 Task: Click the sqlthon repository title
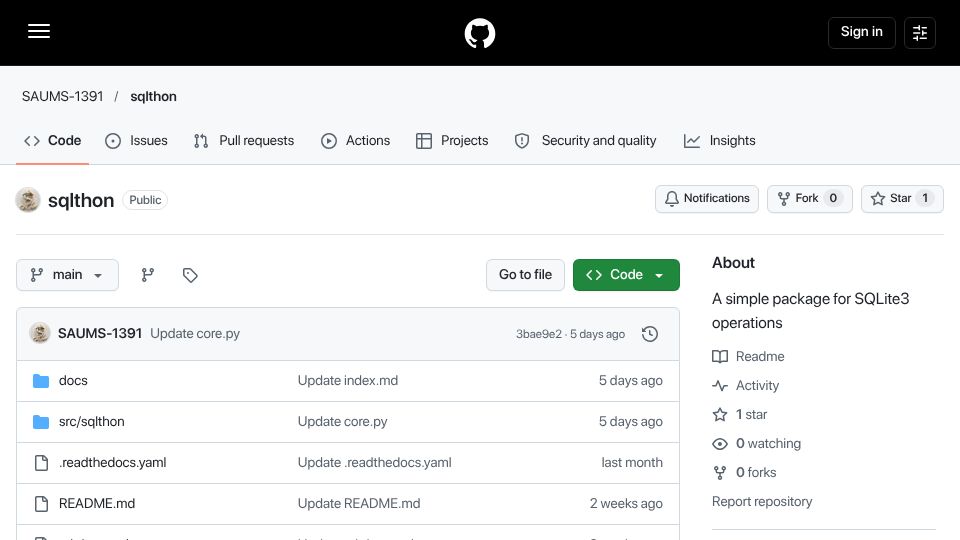click(81, 200)
